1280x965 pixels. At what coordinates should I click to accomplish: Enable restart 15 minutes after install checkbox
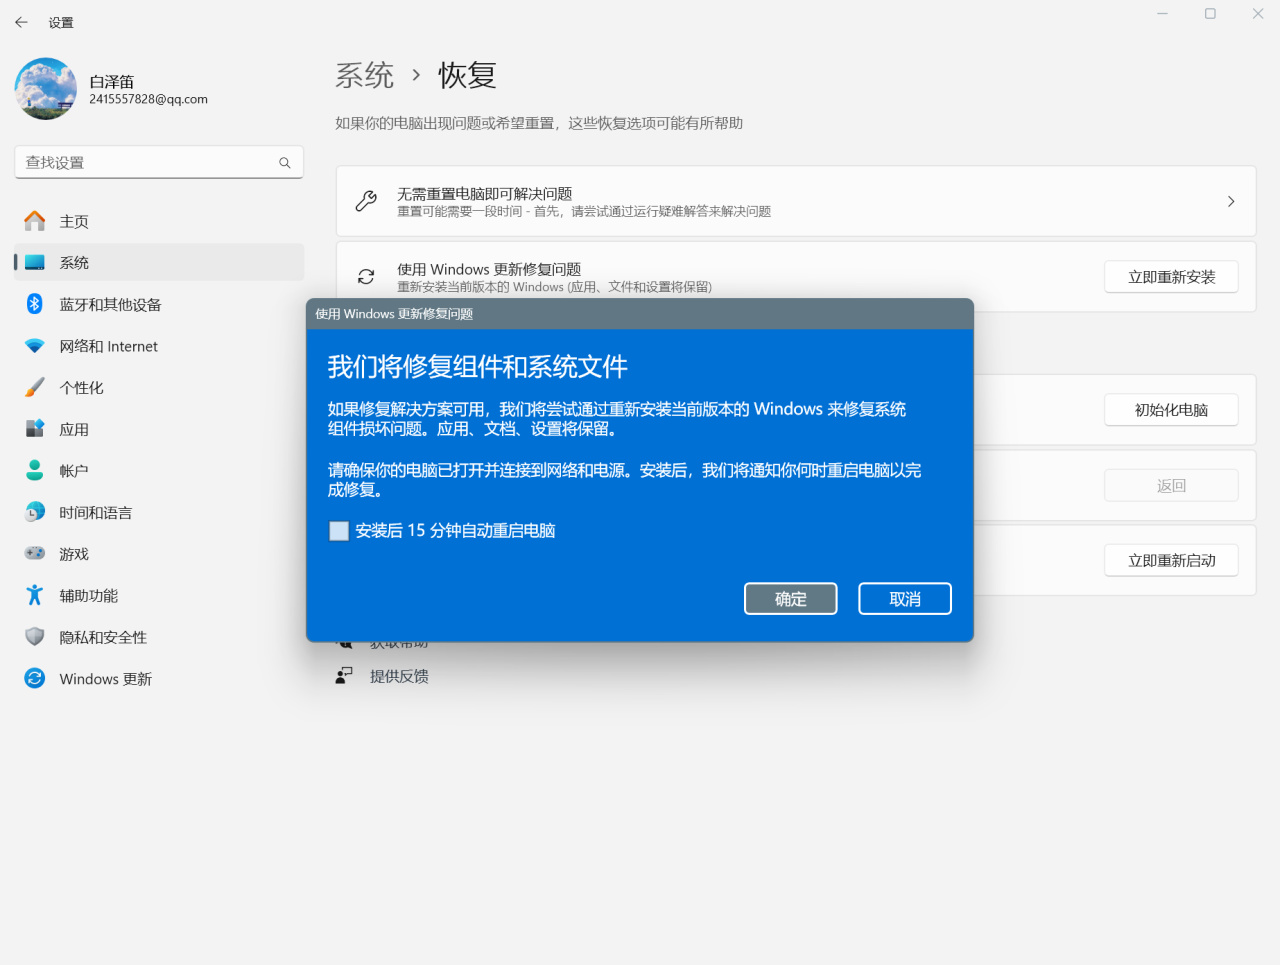click(x=339, y=531)
